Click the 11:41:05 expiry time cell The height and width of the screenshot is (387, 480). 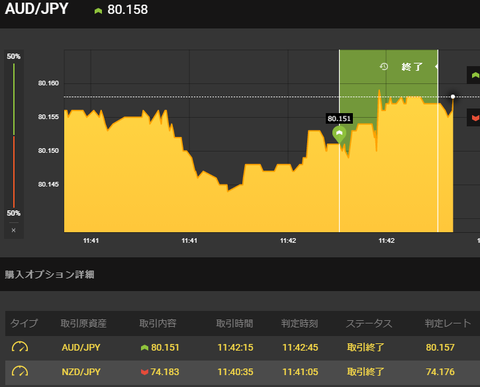[300, 372]
